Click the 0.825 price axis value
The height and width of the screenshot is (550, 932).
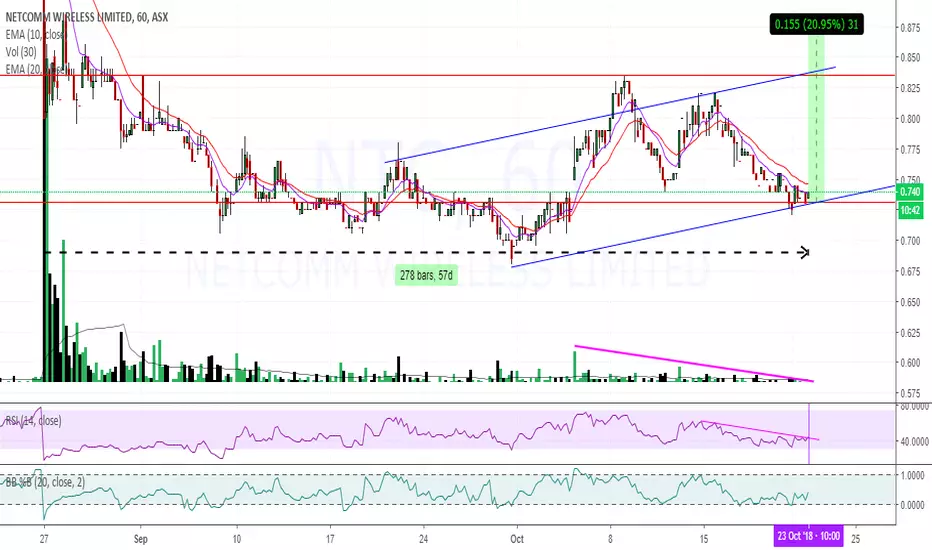911,88
